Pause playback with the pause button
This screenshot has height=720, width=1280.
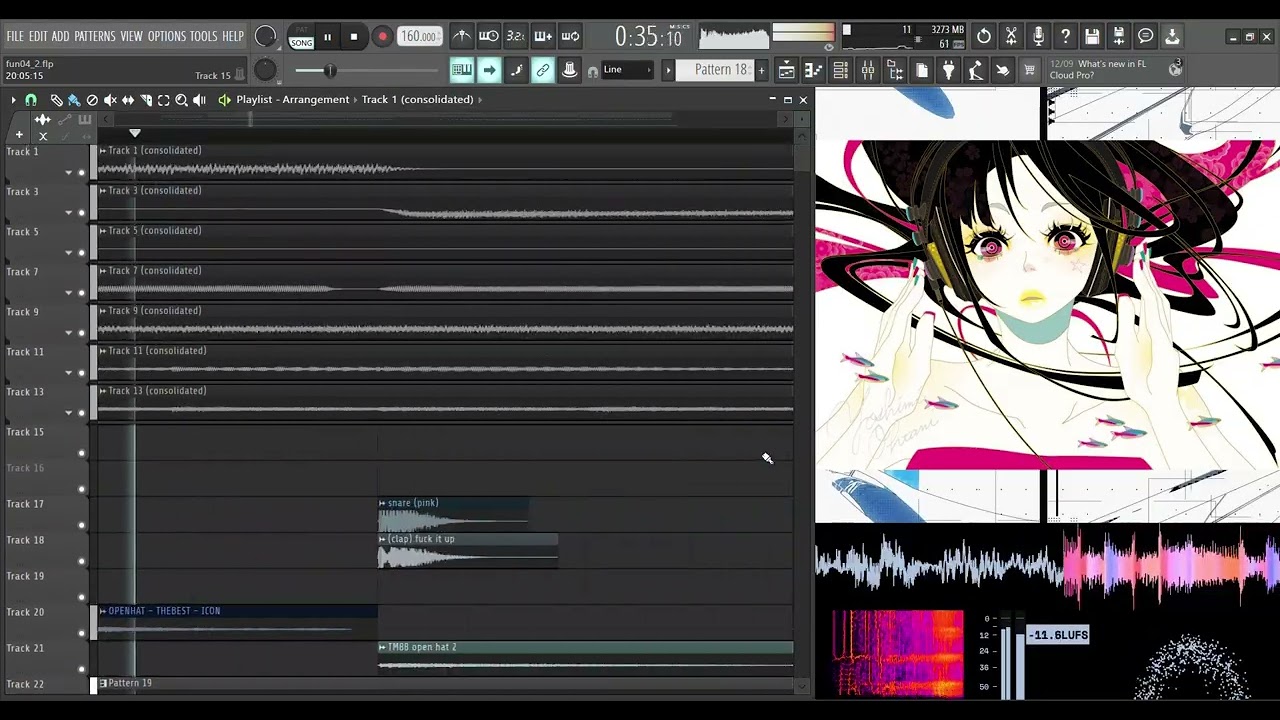tap(327, 37)
